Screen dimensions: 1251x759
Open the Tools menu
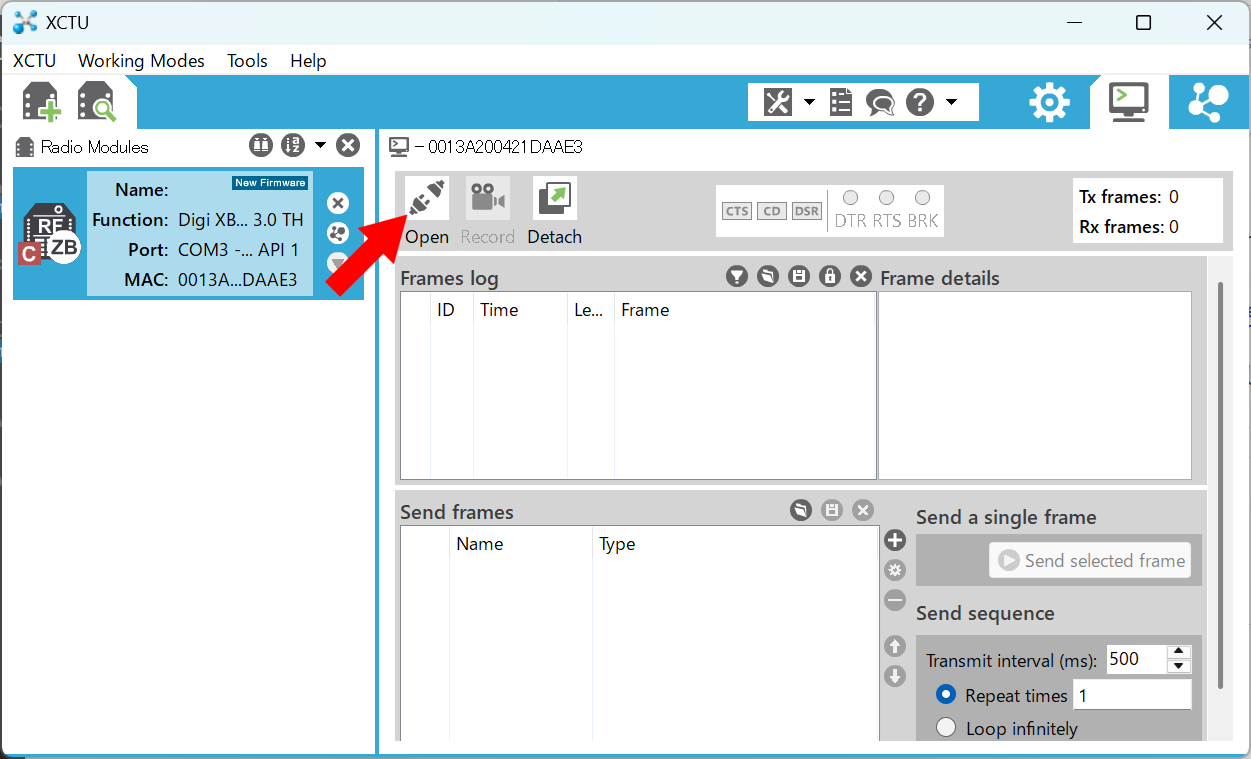(247, 60)
